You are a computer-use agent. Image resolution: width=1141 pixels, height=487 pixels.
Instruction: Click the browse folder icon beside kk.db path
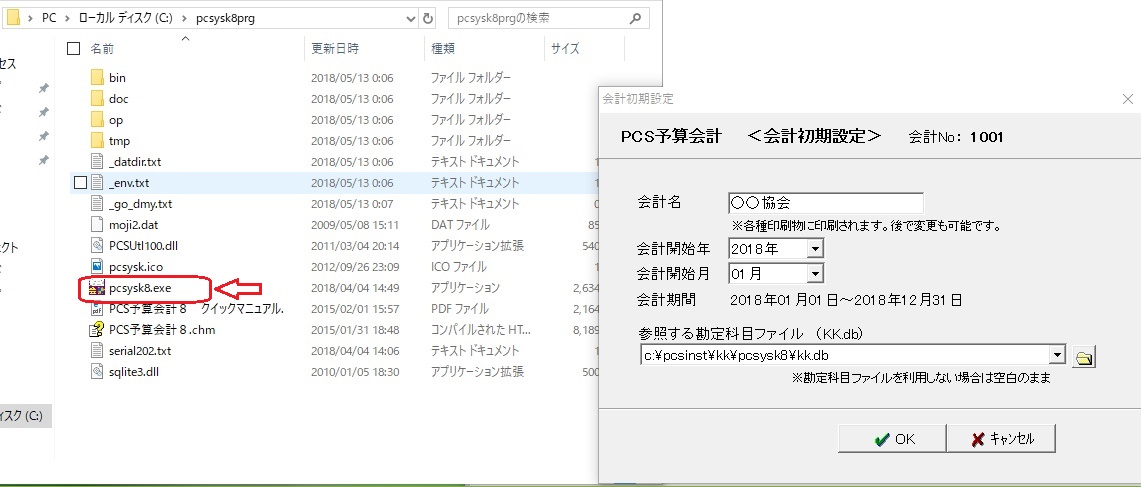point(1084,357)
